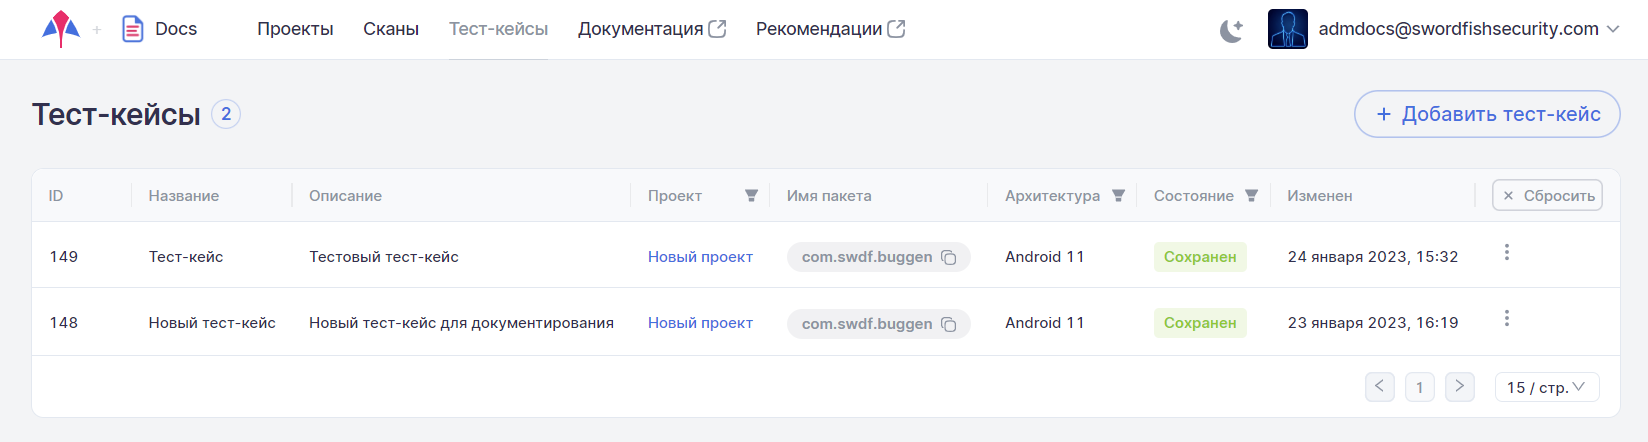
Task: Filter by the Проект column
Action: pos(751,196)
